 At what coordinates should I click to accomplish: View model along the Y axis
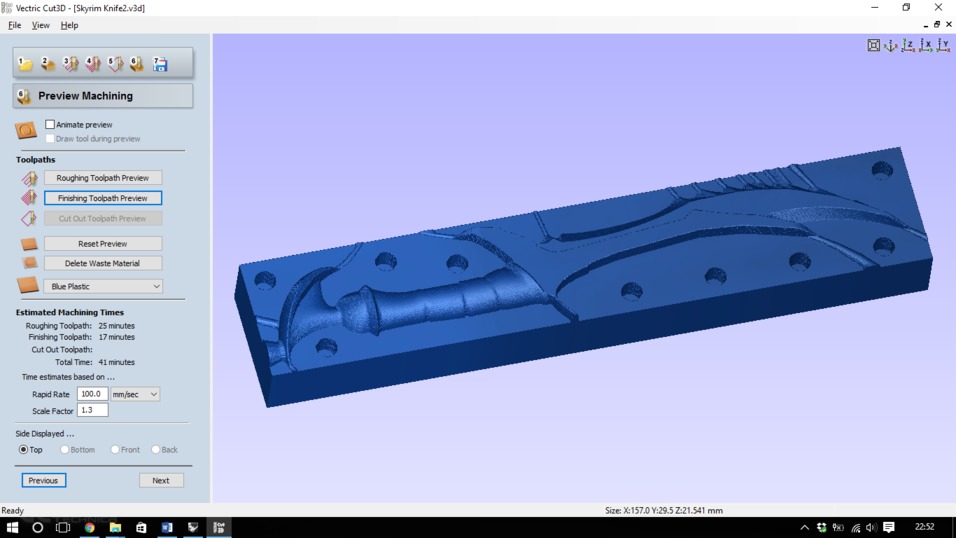point(943,45)
